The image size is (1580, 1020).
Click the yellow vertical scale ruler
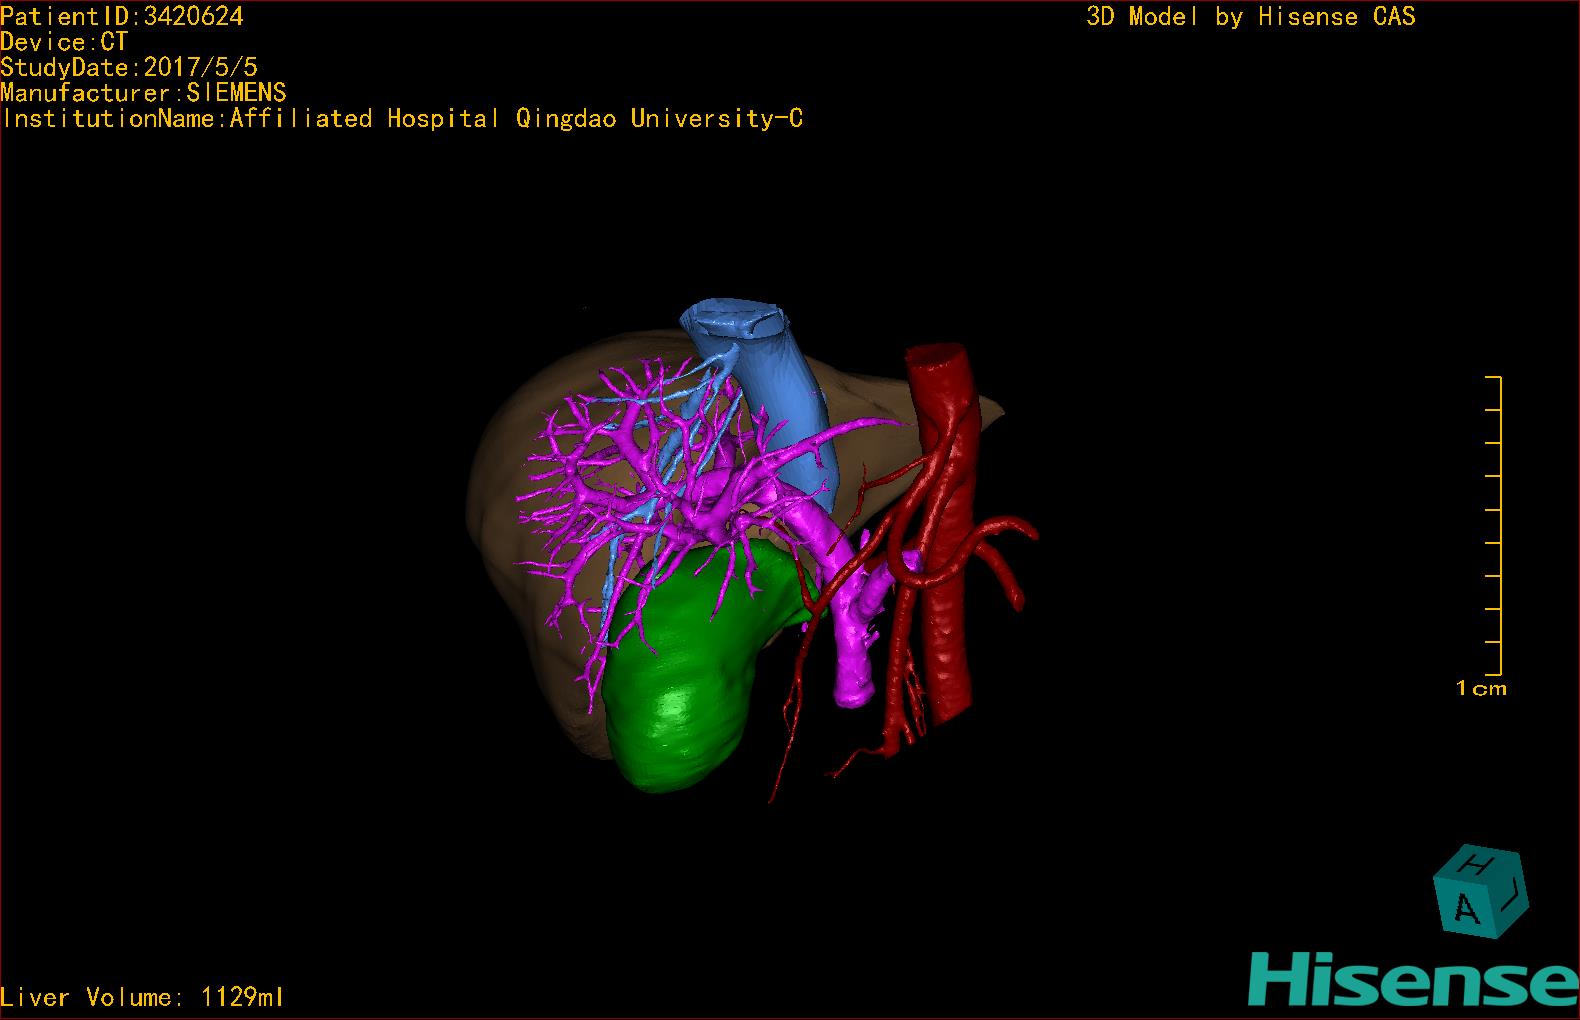tap(1493, 526)
